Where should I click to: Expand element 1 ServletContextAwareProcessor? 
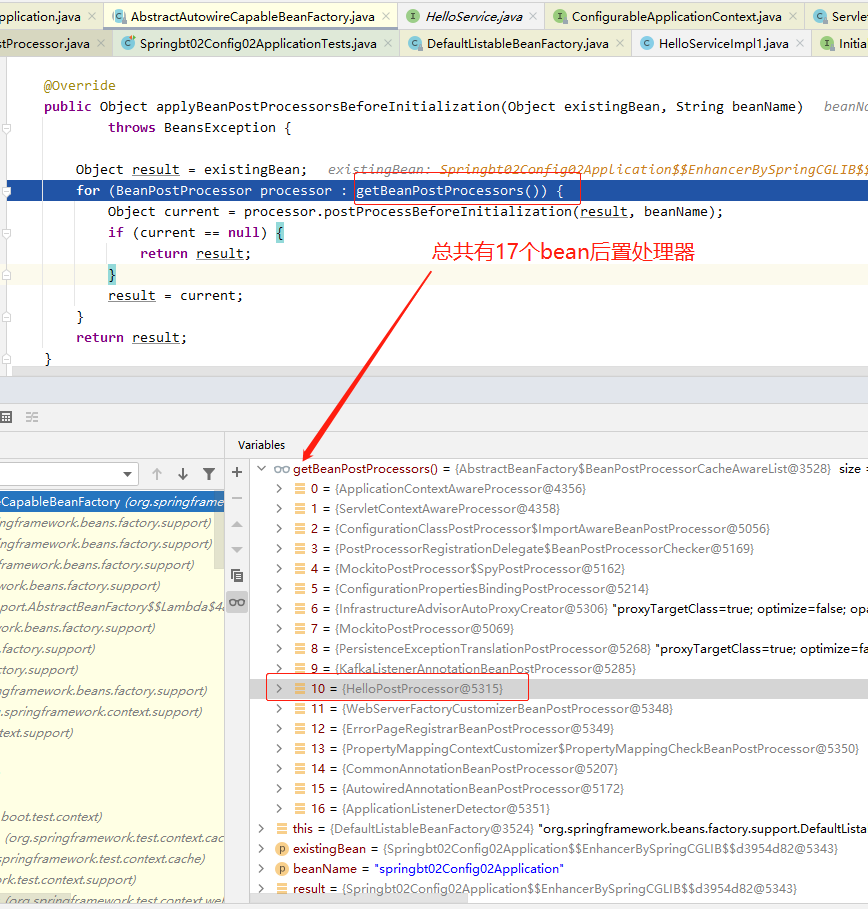click(279, 508)
